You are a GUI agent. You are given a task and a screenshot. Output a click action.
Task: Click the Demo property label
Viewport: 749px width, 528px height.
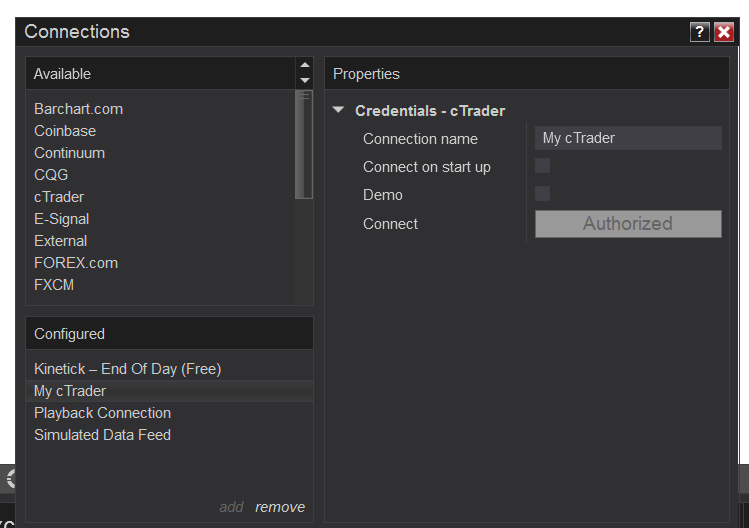(x=383, y=195)
